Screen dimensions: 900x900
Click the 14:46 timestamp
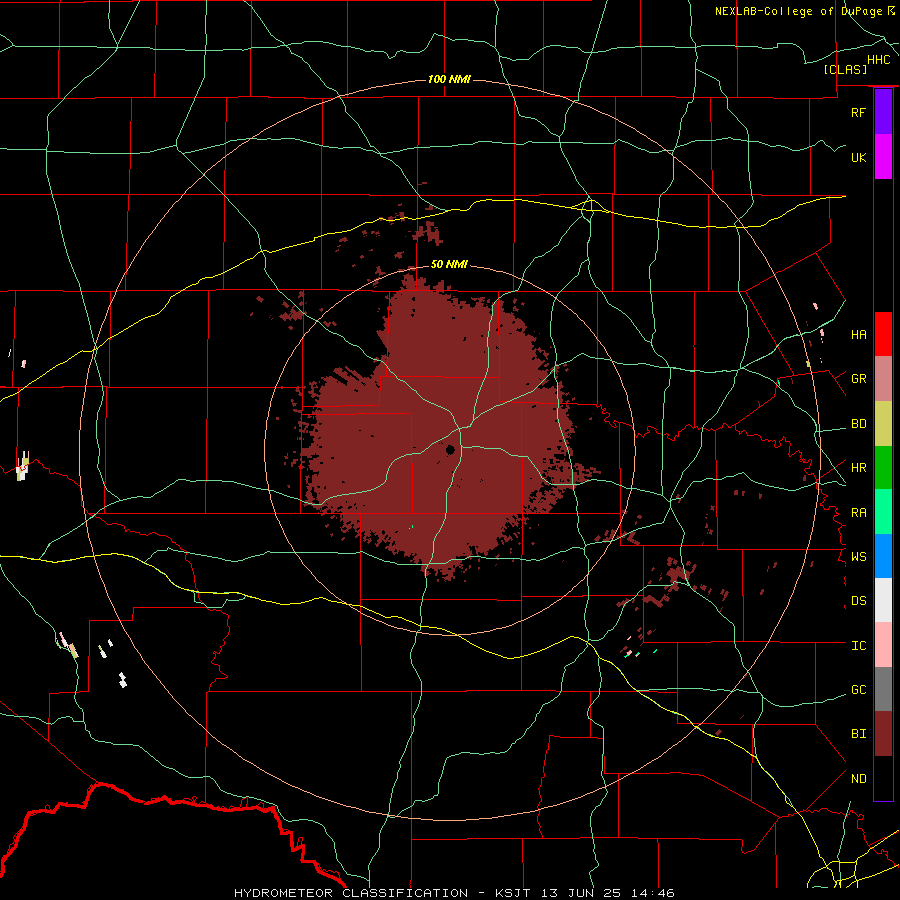point(651,893)
